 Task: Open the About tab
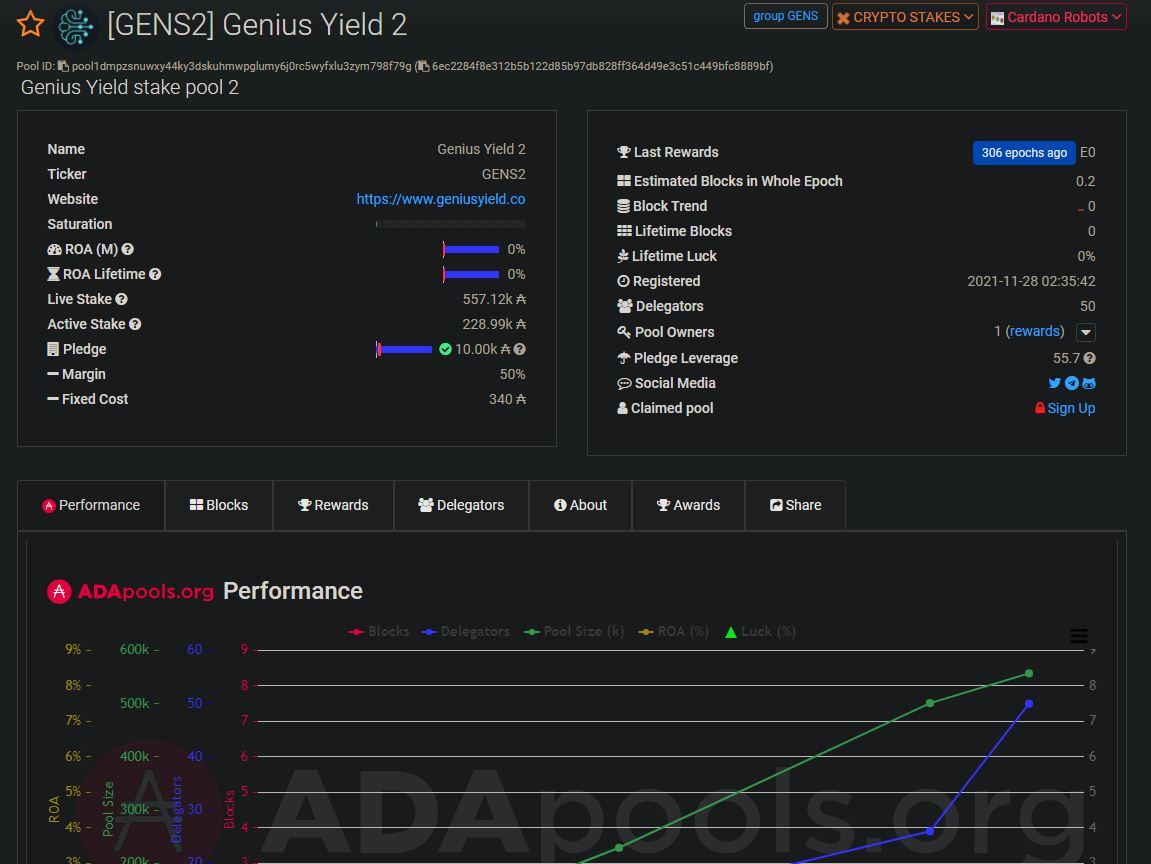pyautogui.click(x=580, y=505)
